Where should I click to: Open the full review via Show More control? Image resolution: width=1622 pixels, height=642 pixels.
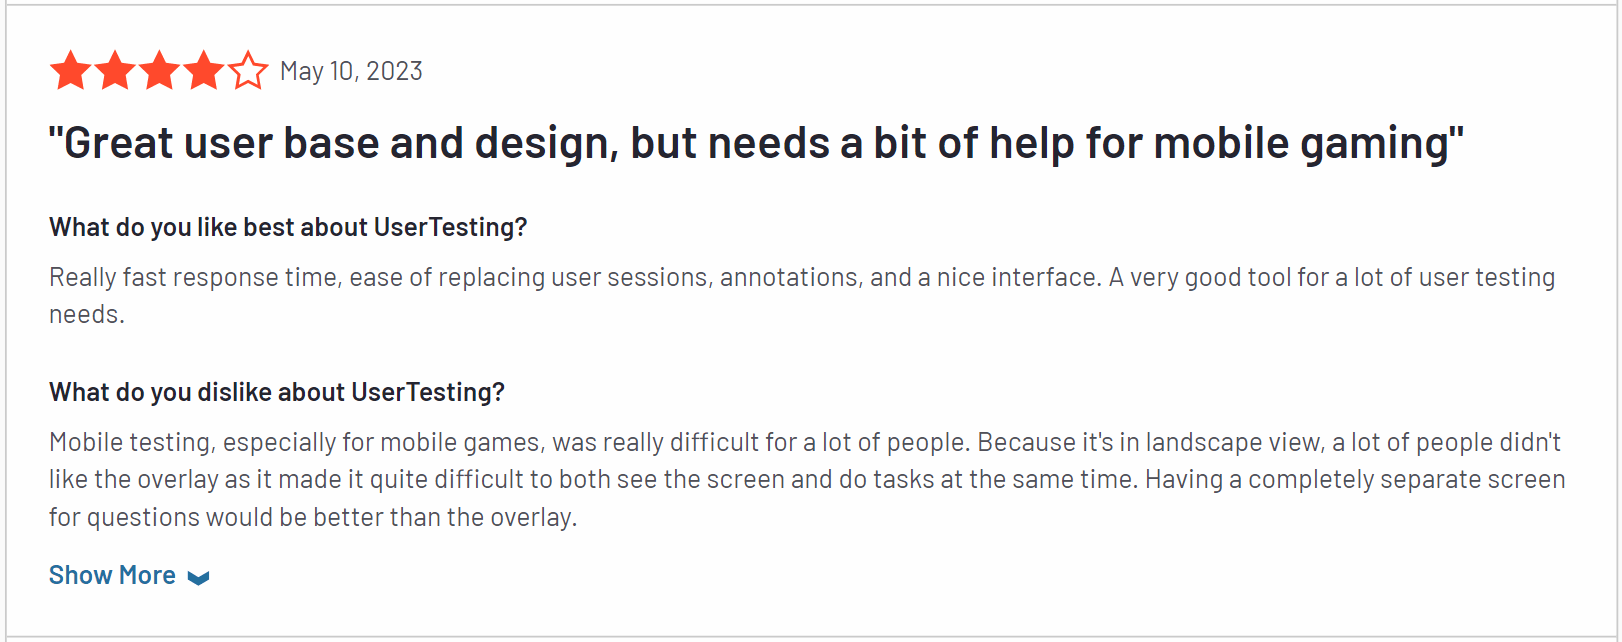click(112, 575)
